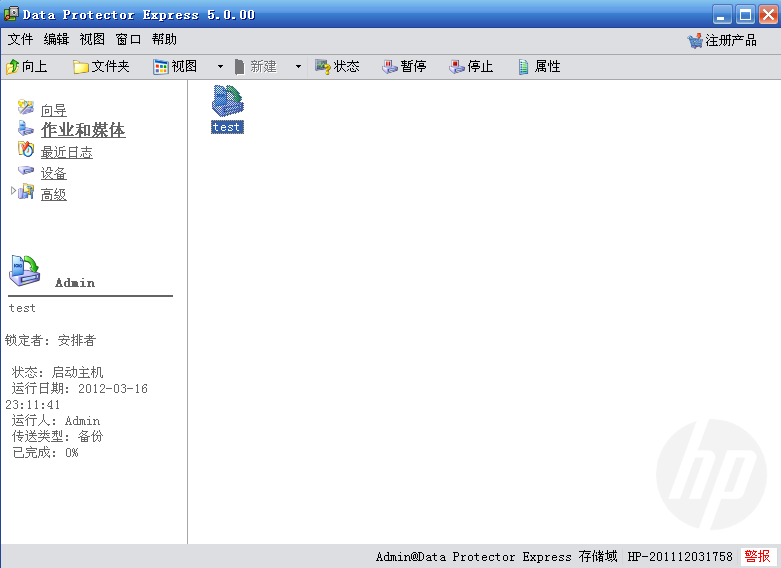Open the 视图 menu in the menu bar
Image resolution: width=781 pixels, height=568 pixels.
[92, 39]
